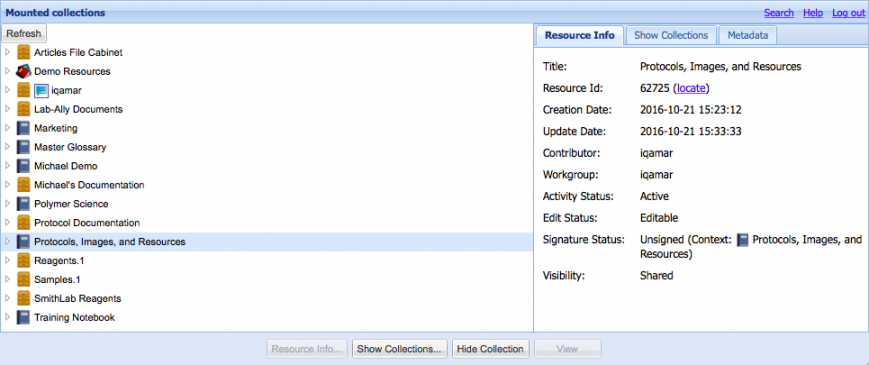Select the Michael's Documentation label
Viewport: 869px width, 365px height.
(89, 185)
